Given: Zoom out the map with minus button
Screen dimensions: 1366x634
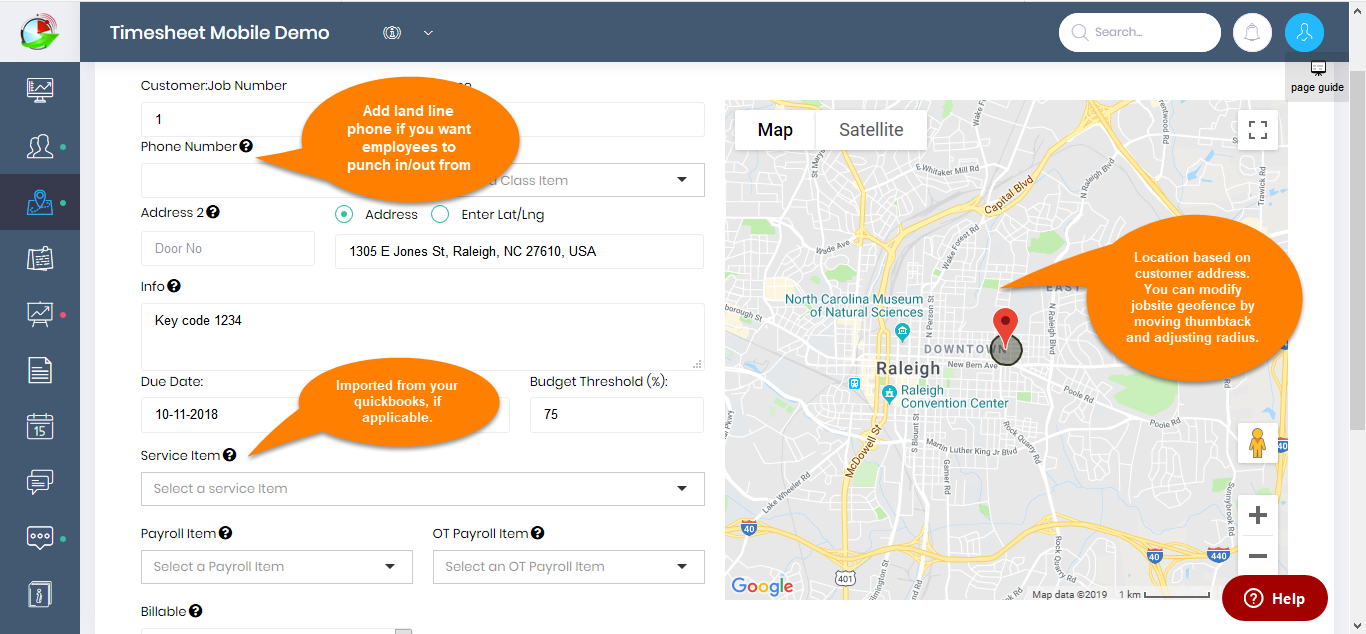Looking at the screenshot, I should pos(1258,556).
